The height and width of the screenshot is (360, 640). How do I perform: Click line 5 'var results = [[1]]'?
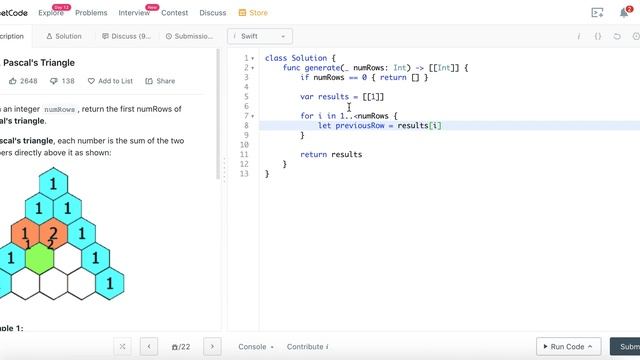(342, 97)
